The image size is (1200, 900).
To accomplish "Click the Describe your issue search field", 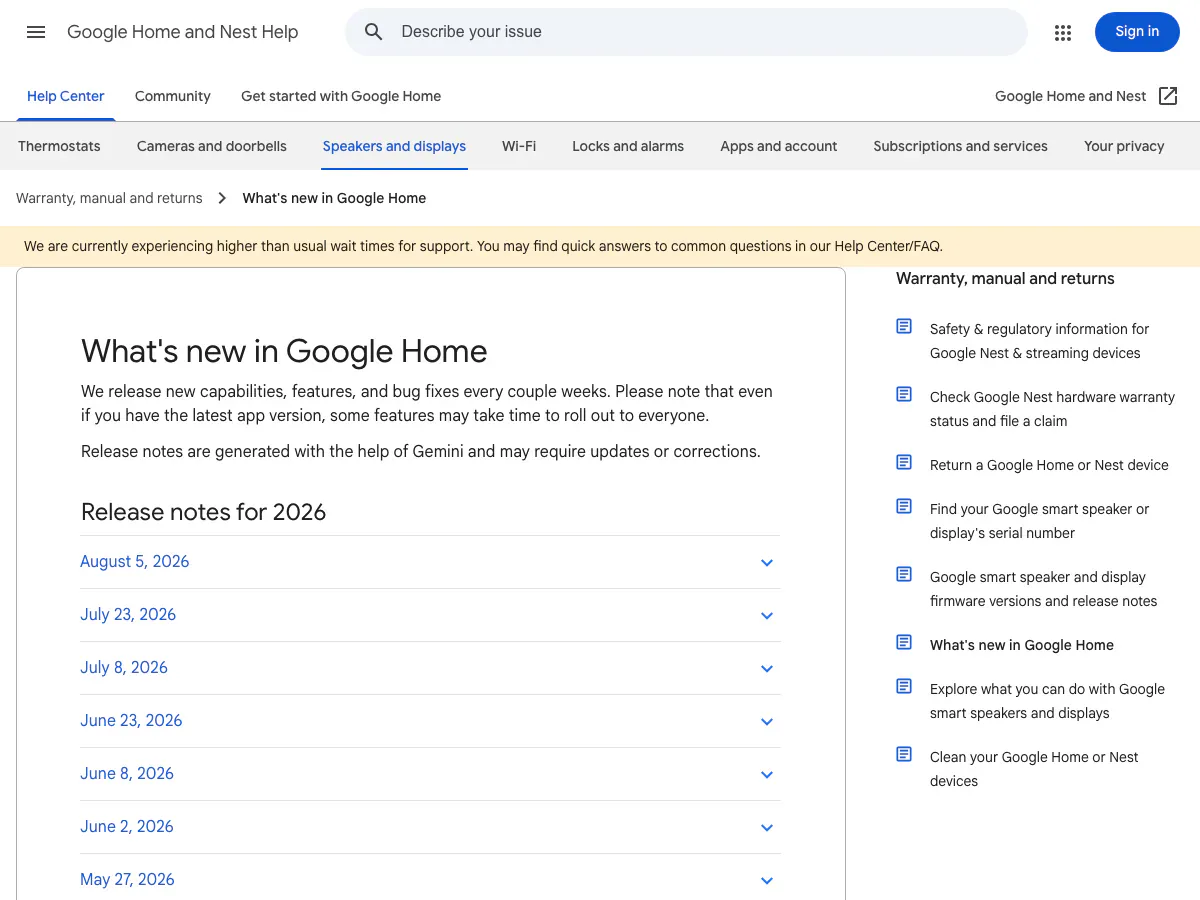I will [686, 32].
